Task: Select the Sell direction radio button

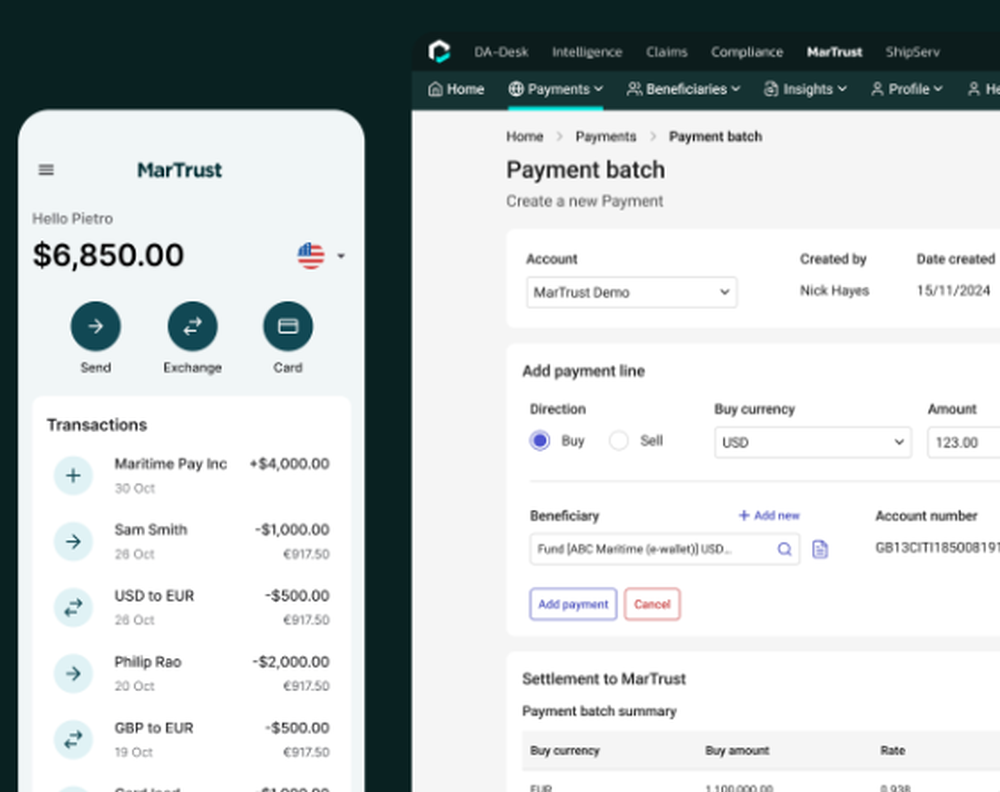Action: (619, 441)
